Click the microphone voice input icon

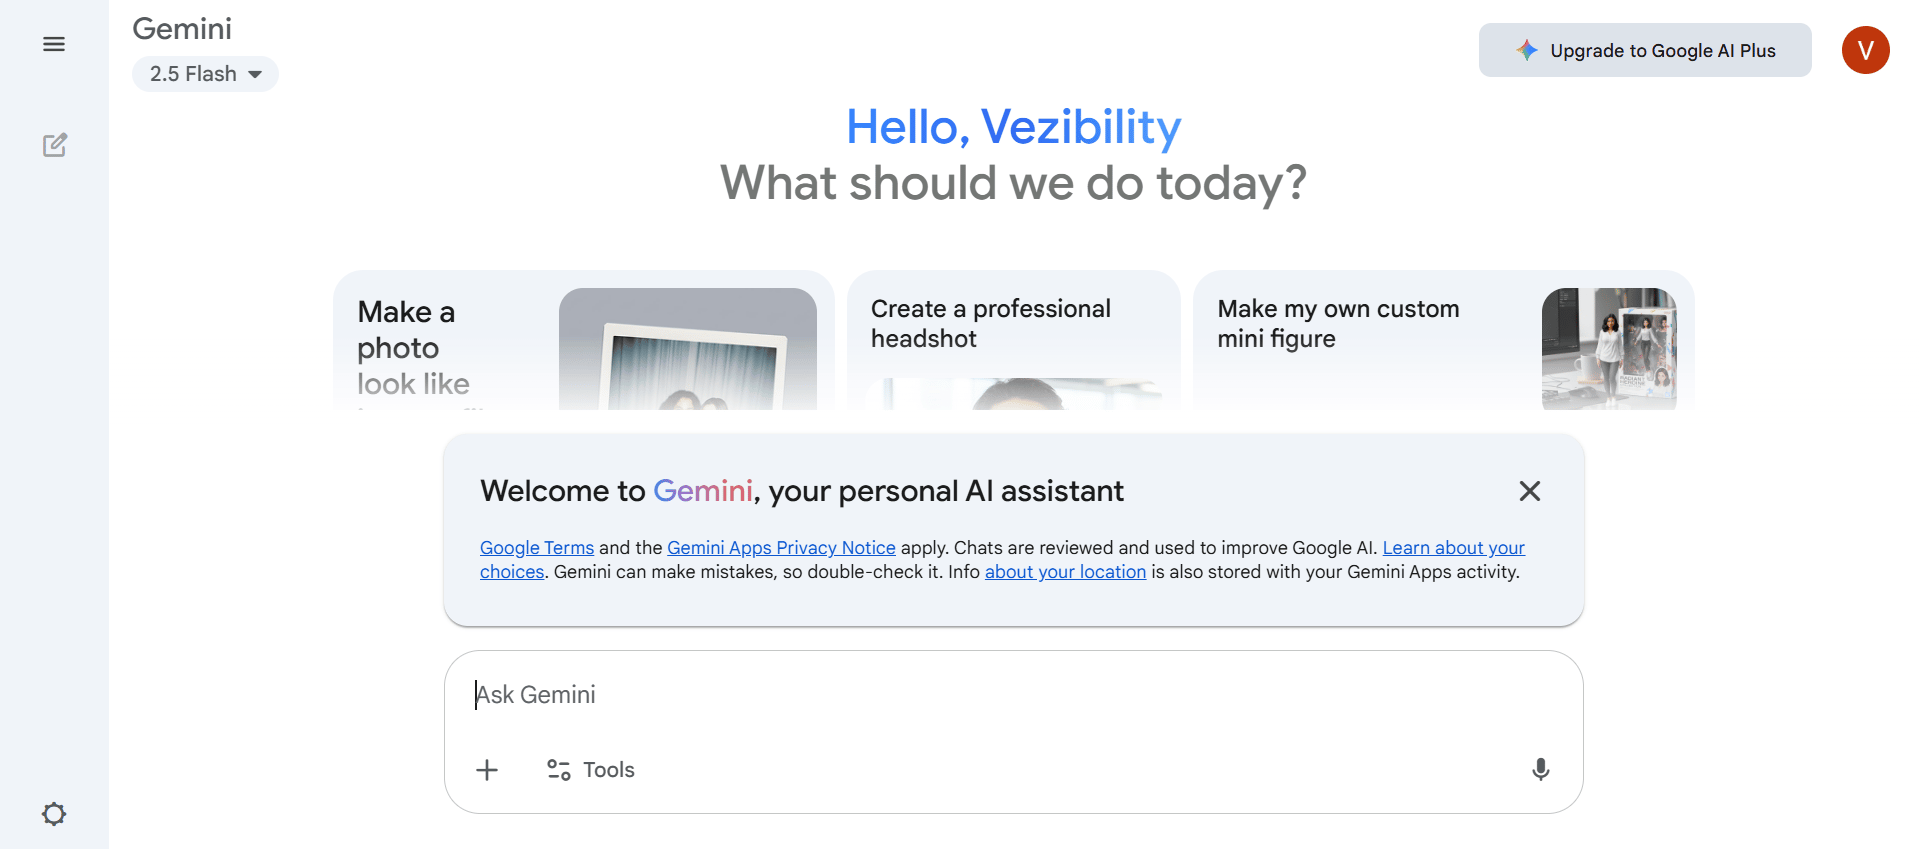tap(1540, 769)
